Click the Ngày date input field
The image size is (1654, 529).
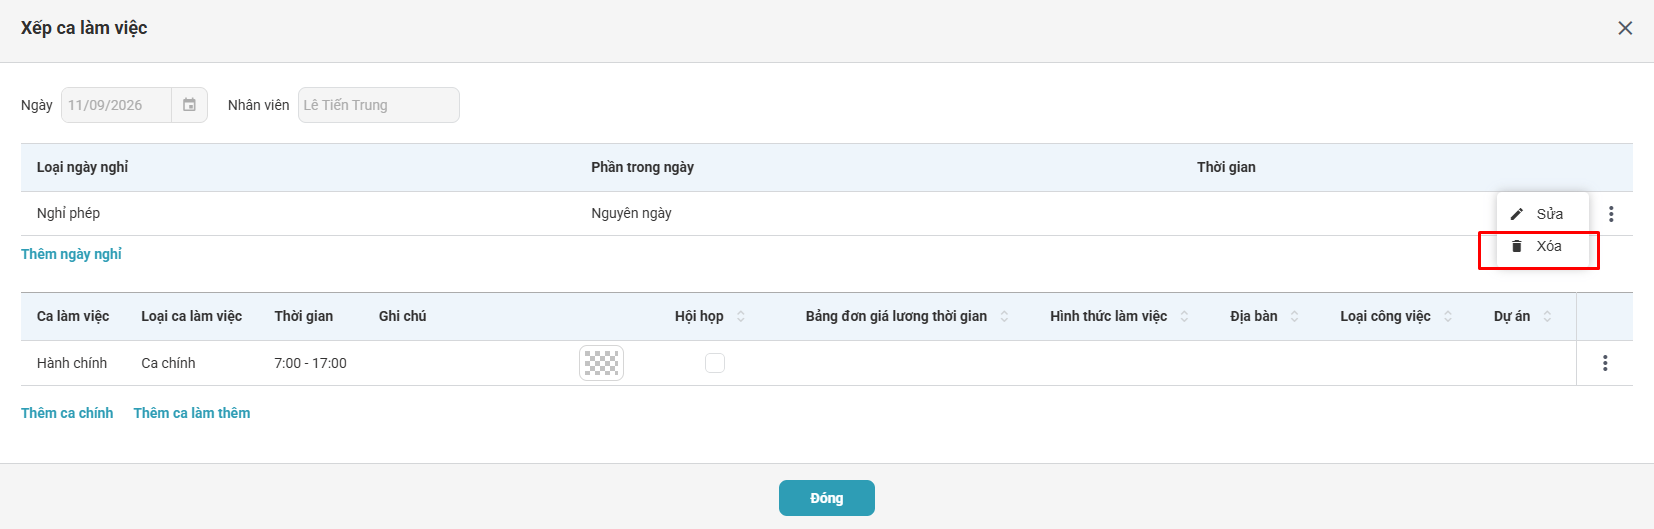[116, 105]
